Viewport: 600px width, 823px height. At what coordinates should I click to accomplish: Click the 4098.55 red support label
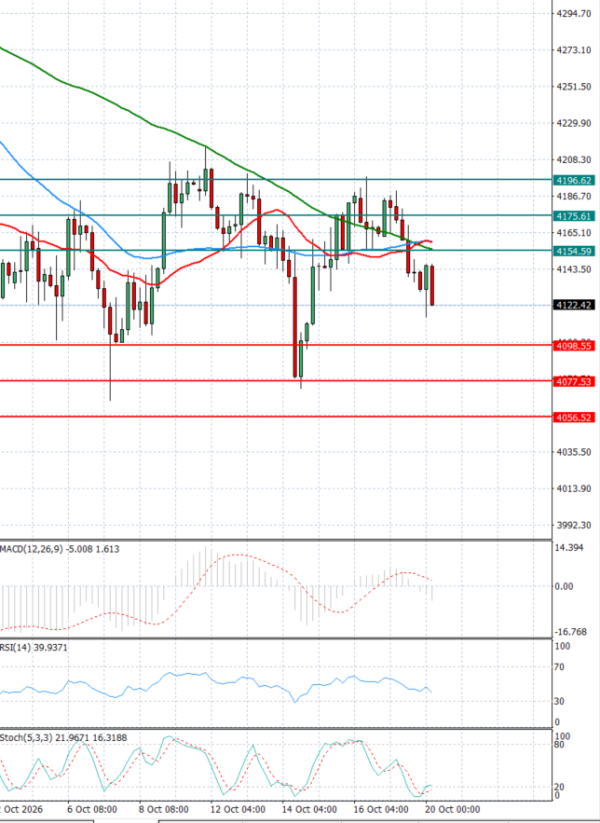tap(574, 346)
